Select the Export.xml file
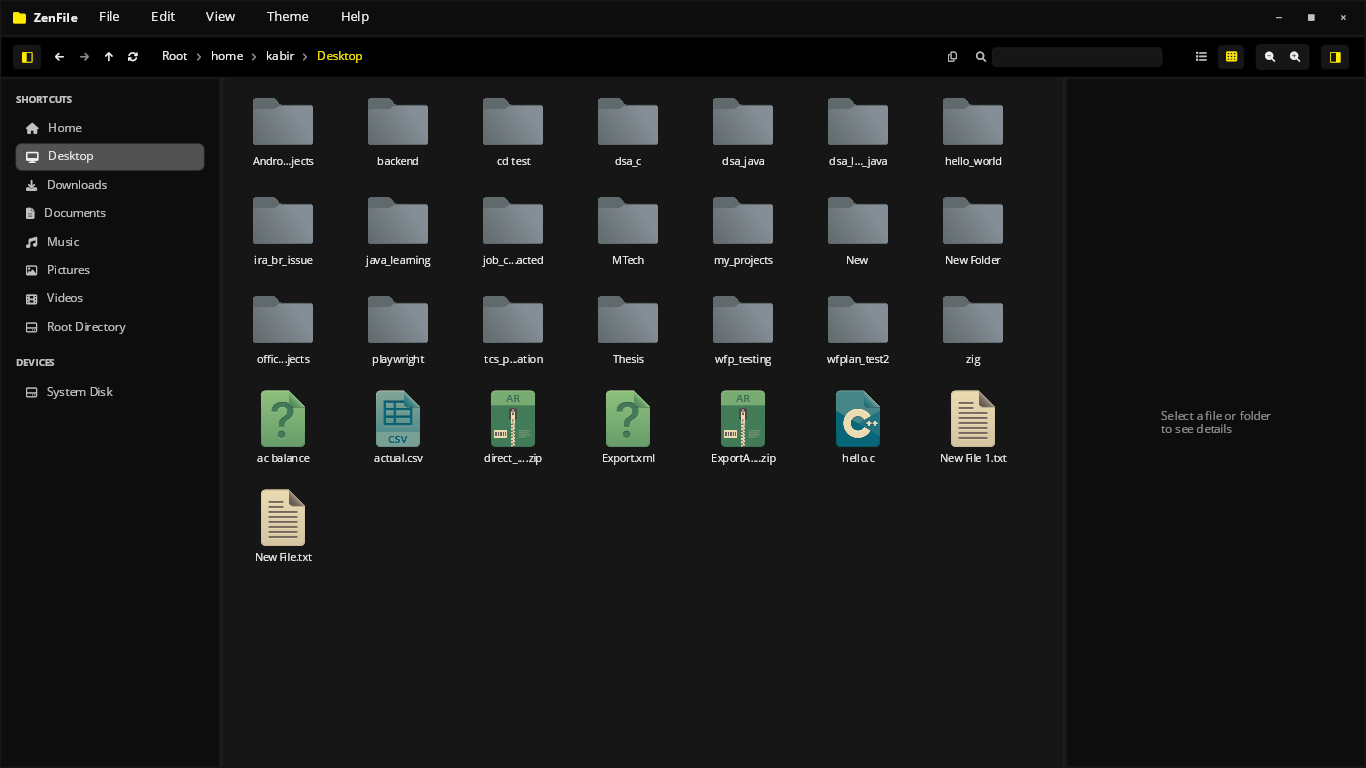Viewport: 1366px width, 768px height. [x=628, y=428]
